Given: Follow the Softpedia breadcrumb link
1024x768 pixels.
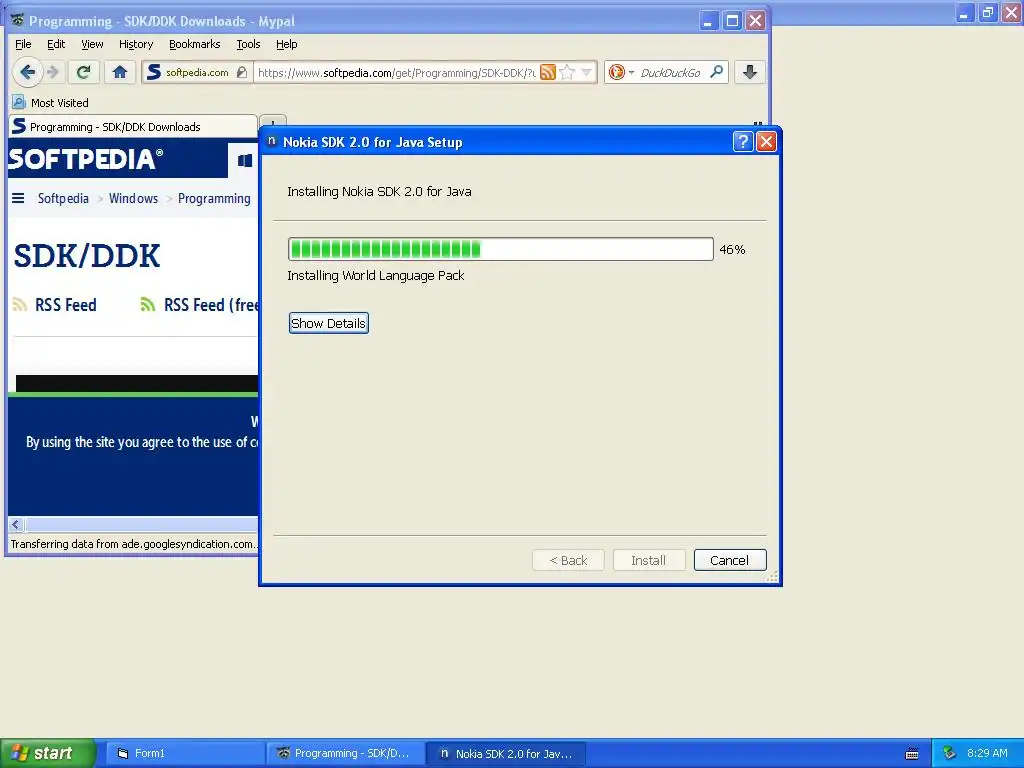Looking at the screenshot, I should 63,198.
